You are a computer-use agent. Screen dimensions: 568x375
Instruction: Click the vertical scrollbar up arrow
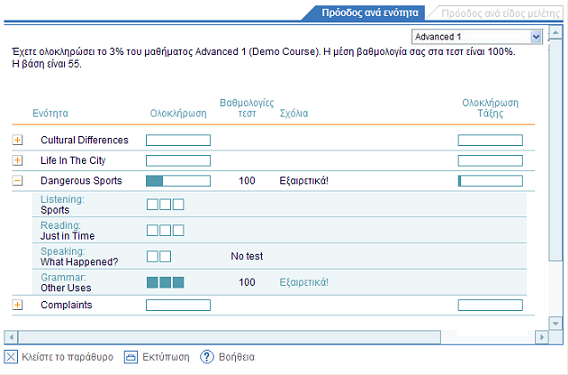point(555,33)
